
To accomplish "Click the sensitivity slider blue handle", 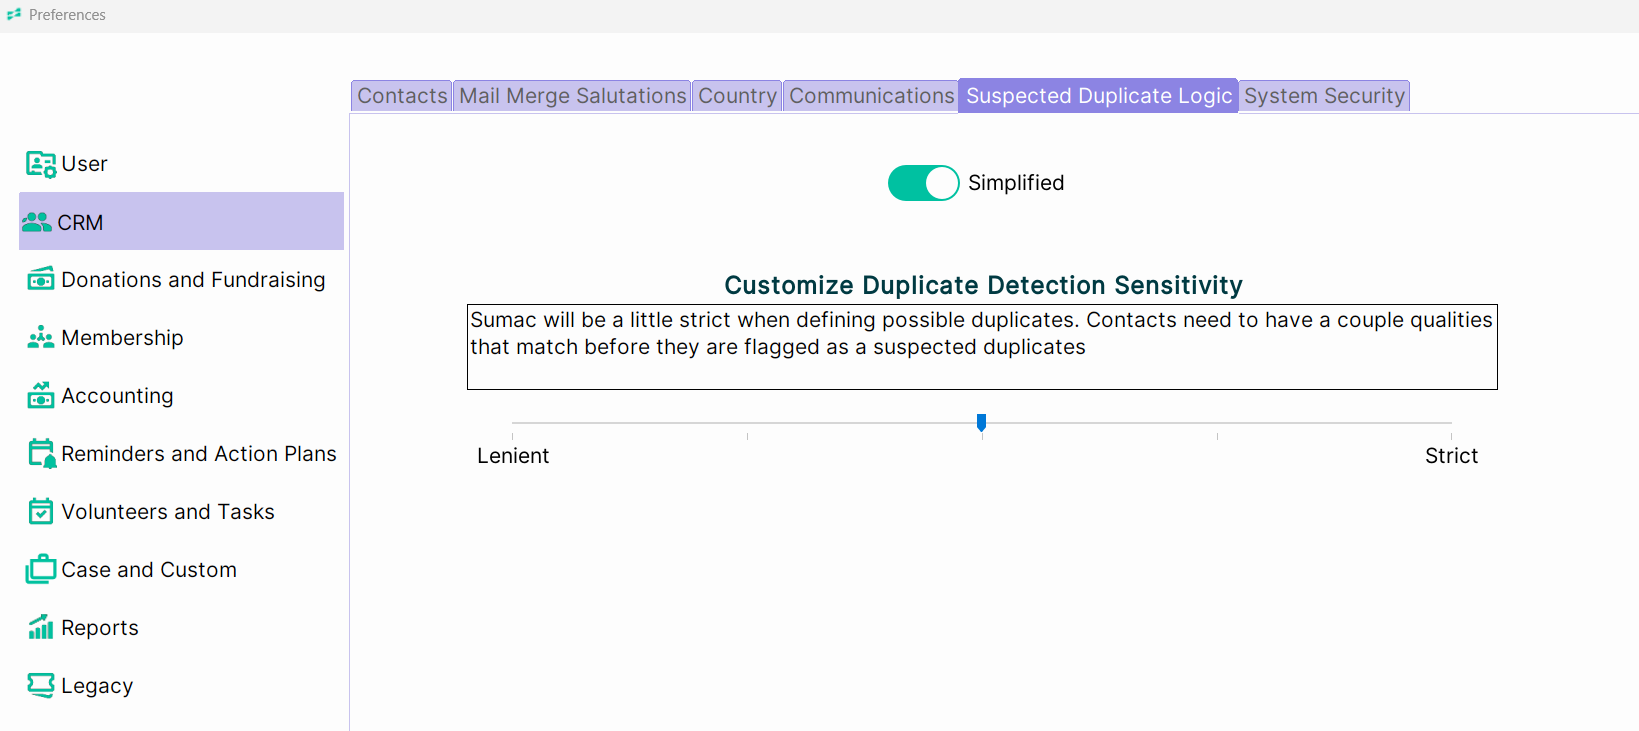I will tap(981, 423).
